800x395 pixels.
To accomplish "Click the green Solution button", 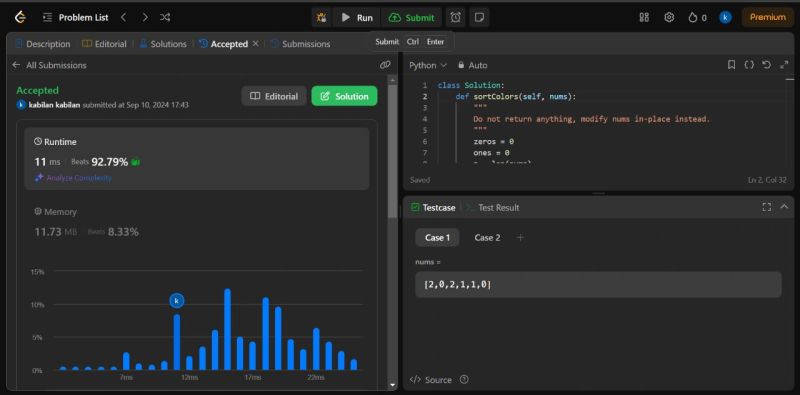I will click(344, 96).
